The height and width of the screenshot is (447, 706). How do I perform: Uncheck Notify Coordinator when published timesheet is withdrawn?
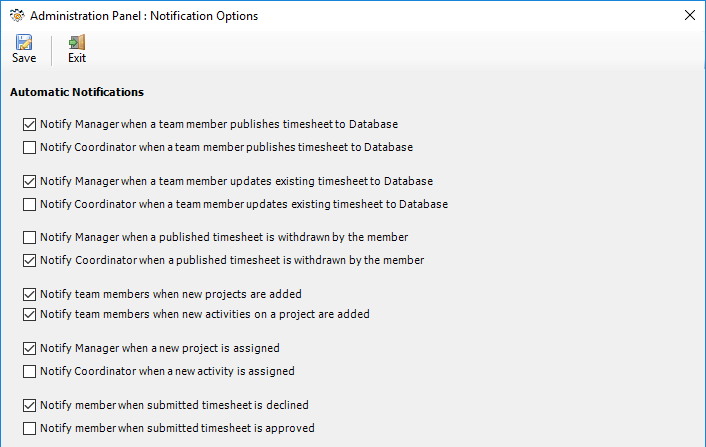(29, 260)
